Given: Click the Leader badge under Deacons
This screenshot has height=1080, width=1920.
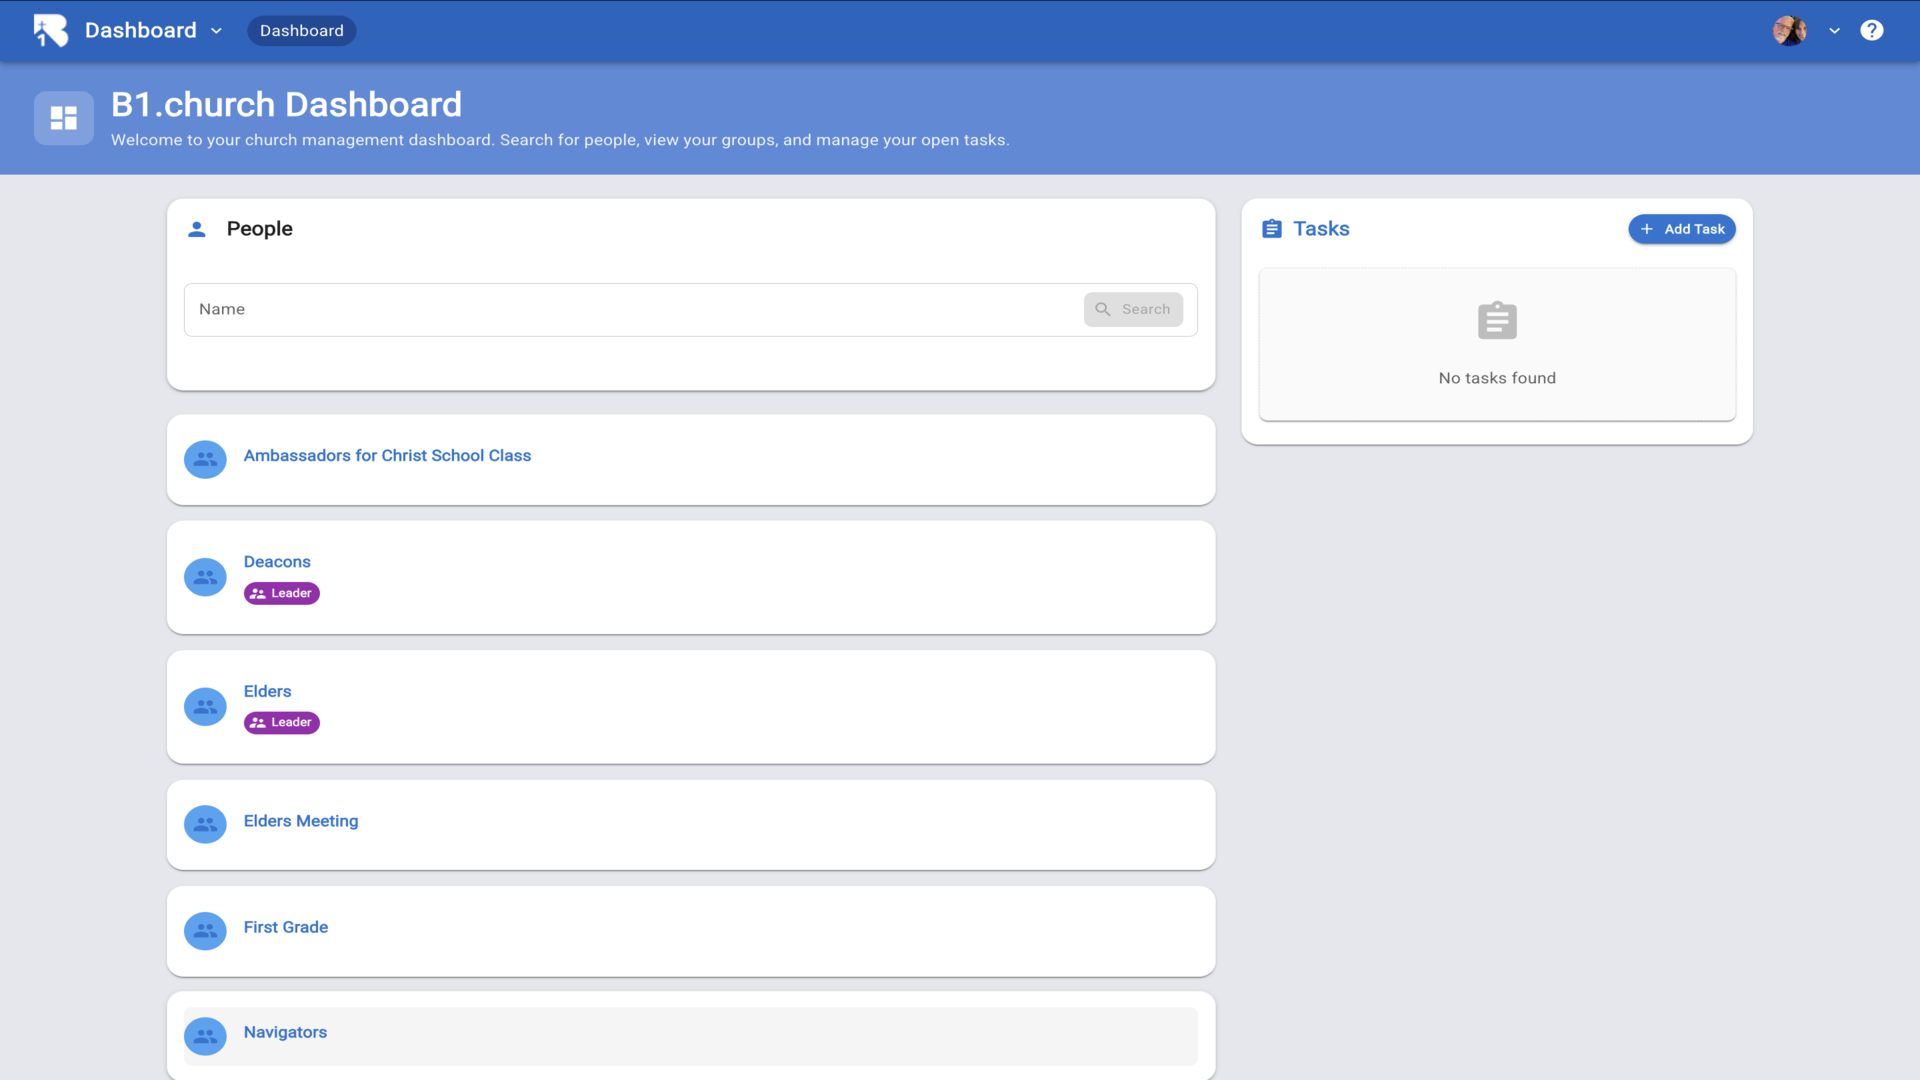Looking at the screenshot, I should point(281,593).
